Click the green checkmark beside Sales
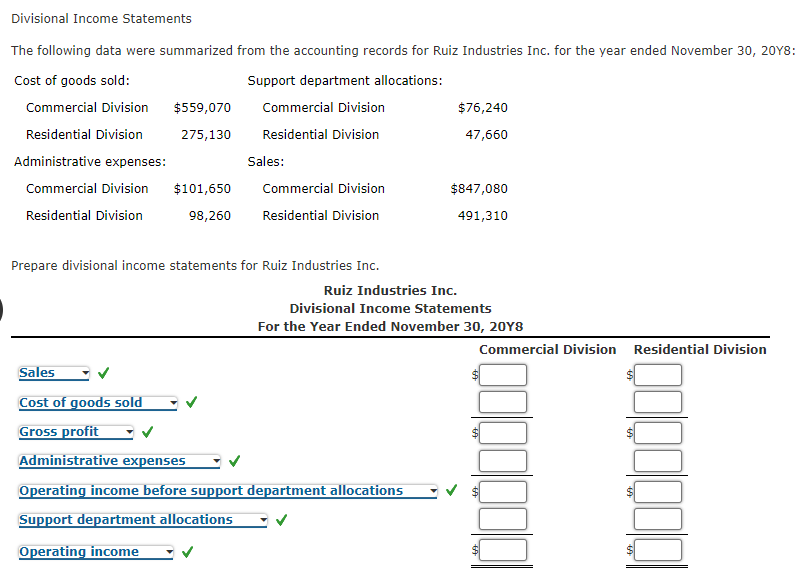Screen dimensions: 812x580 click(x=103, y=372)
